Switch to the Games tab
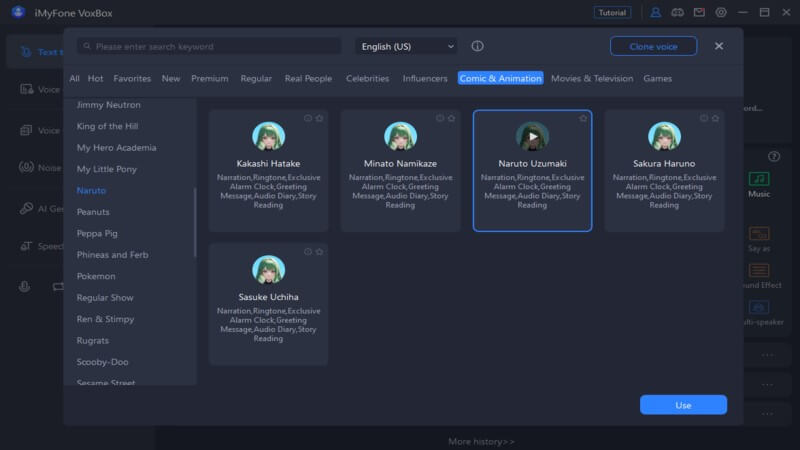The image size is (800, 450). (657, 79)
